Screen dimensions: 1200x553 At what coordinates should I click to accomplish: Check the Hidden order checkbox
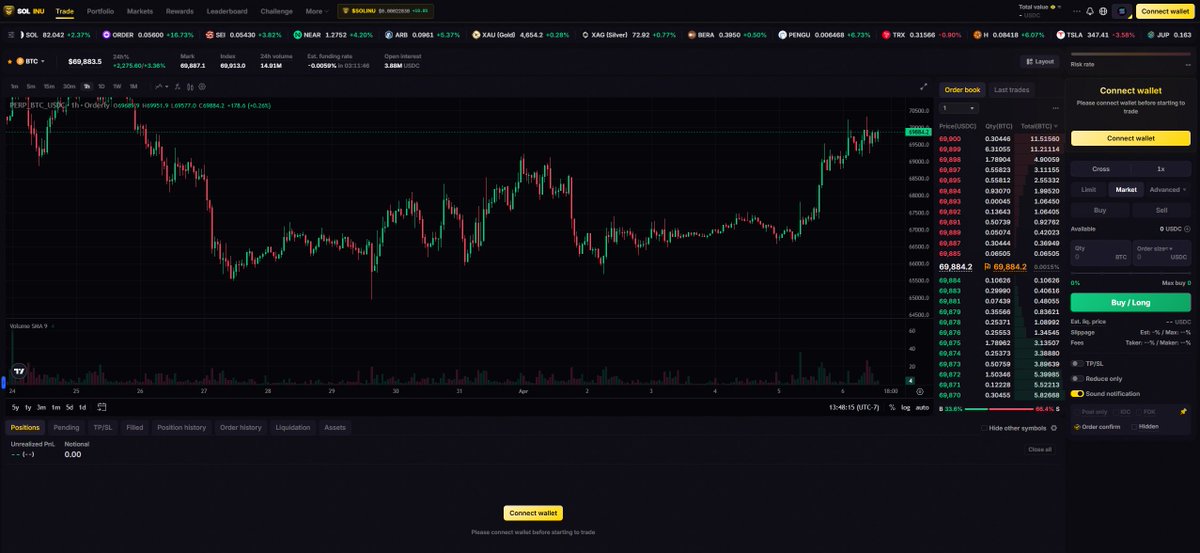point(1134,426)
